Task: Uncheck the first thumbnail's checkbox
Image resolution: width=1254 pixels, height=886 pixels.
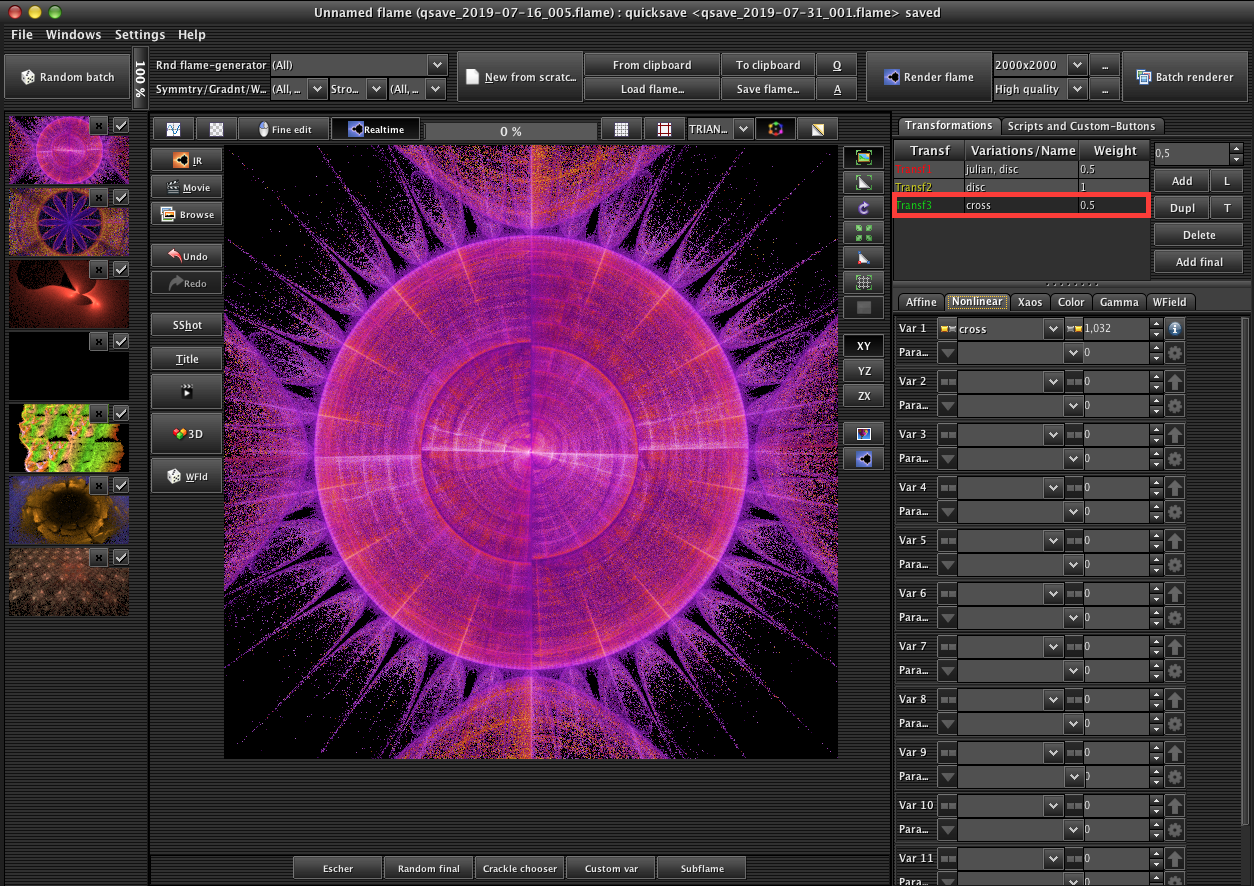Action: [121, 125]
